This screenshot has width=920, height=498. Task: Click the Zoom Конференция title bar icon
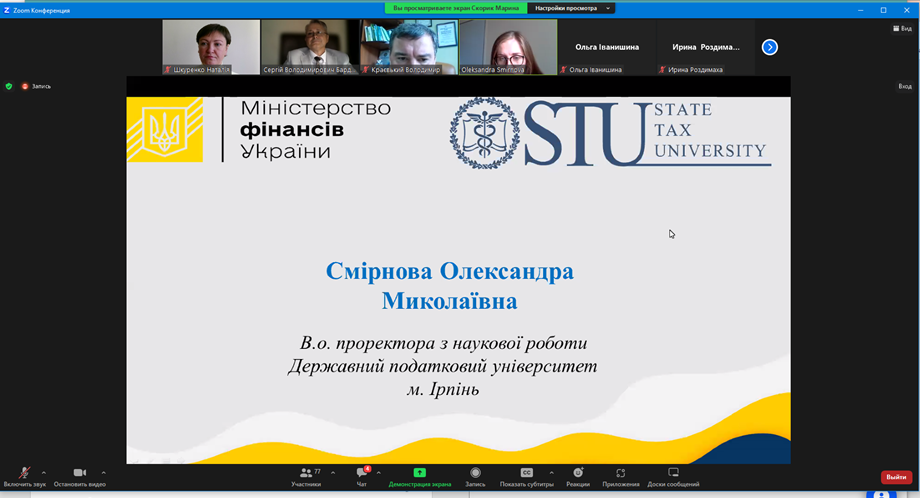pyautogui.click(x=6, y=10)
